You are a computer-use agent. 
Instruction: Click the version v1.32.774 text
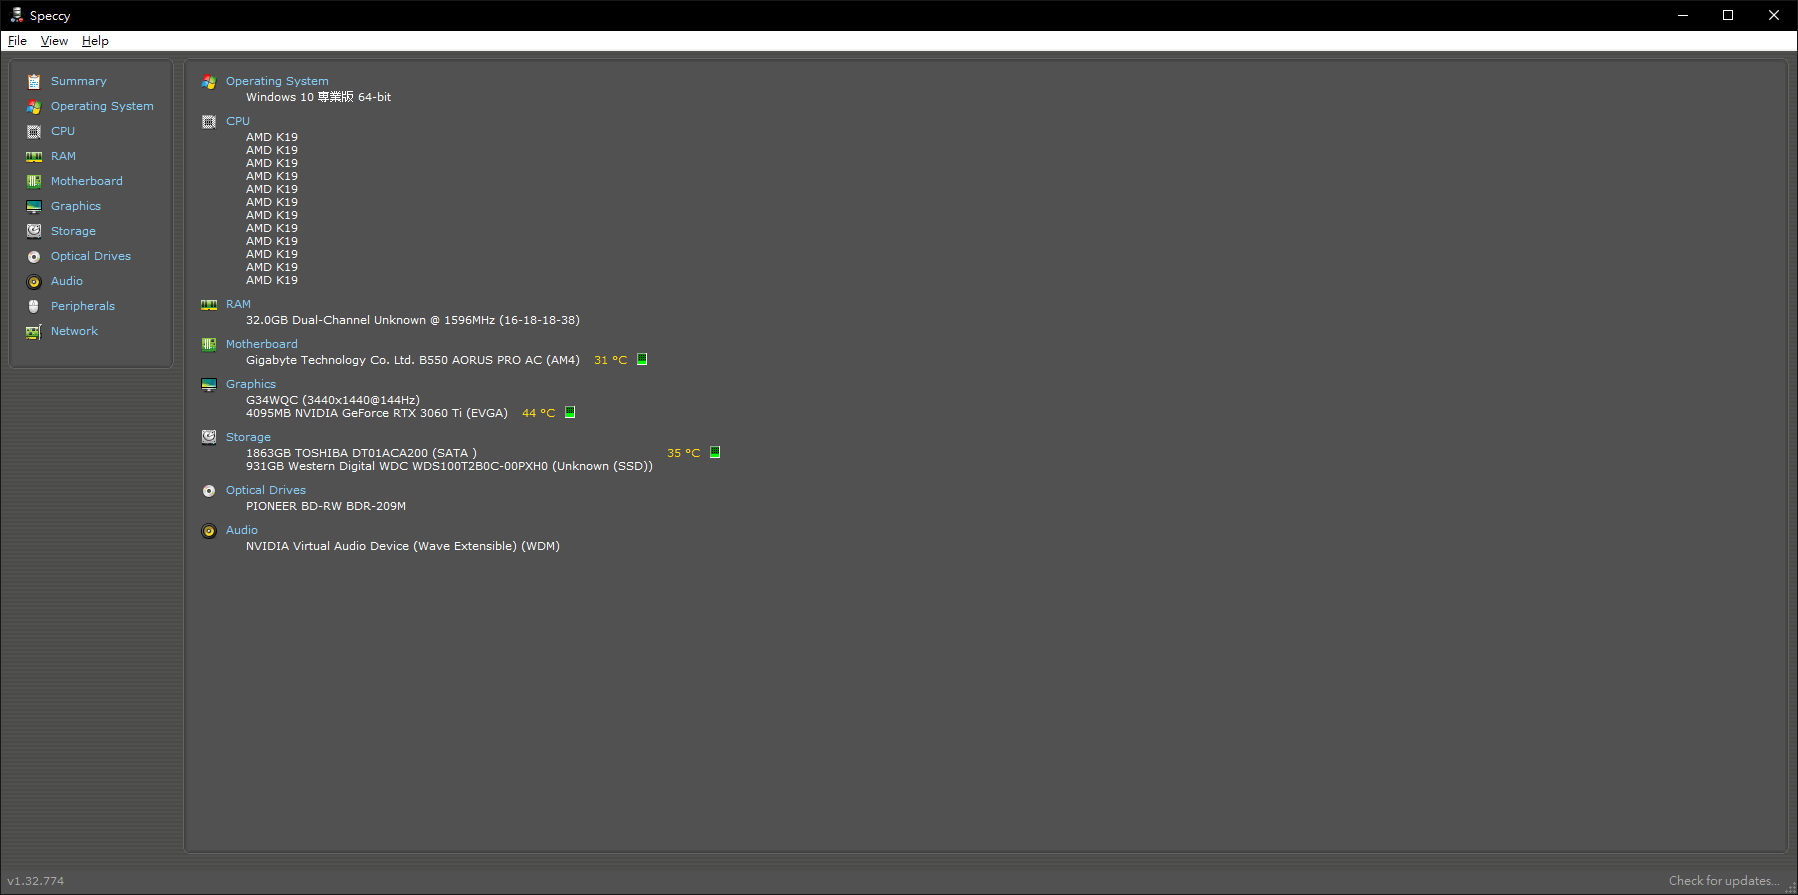pyautogui.click(x=35, y=881)
